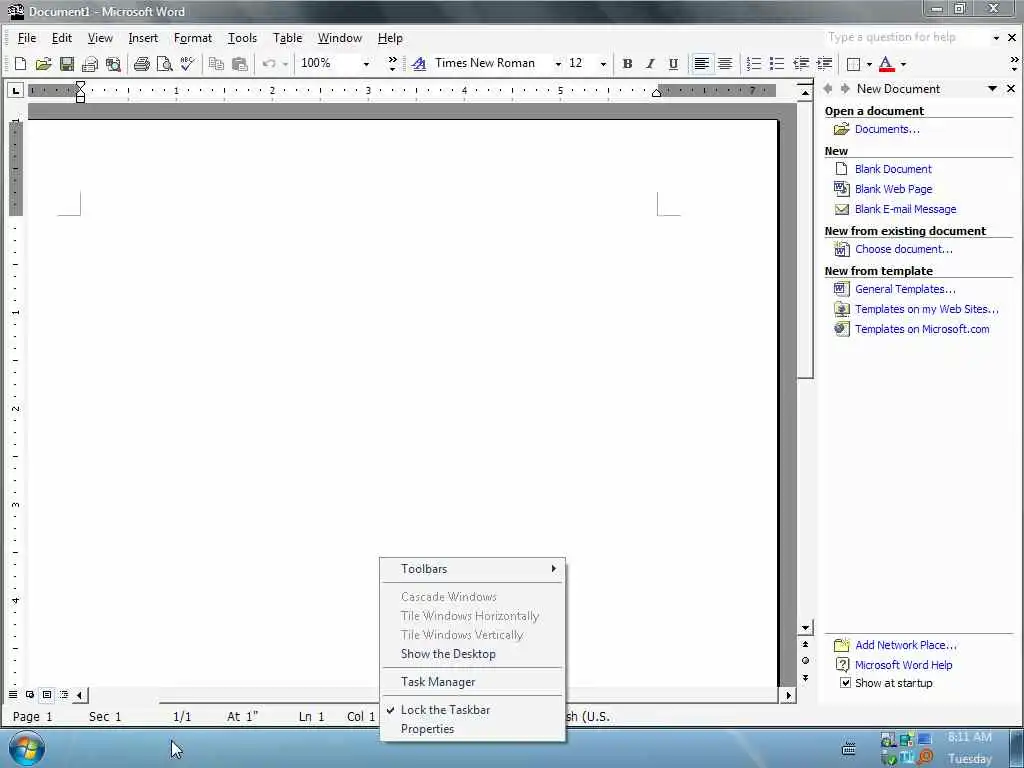Select Align Left button
Screen dimensions: 1024x768
(x=702, y=63)
